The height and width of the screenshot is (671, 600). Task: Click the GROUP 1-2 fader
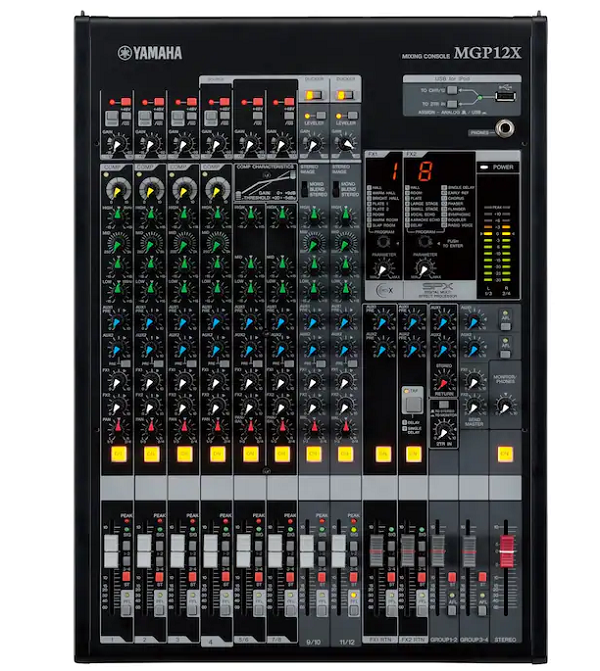click(x=437, y=551)
